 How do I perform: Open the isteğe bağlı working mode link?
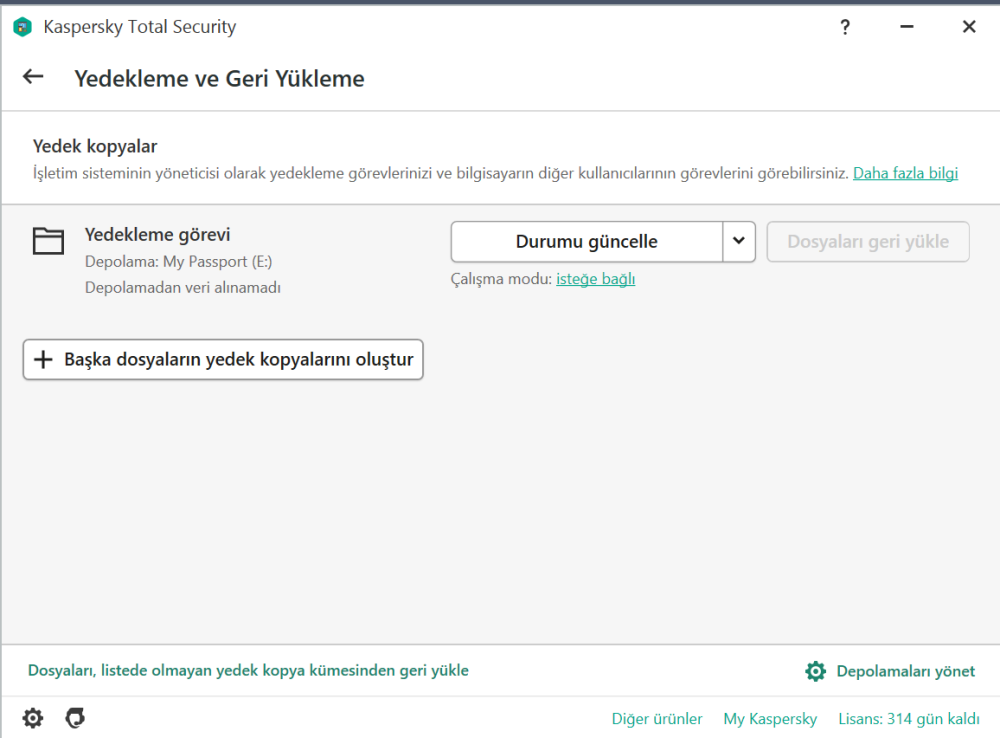[x=596, y=279]
